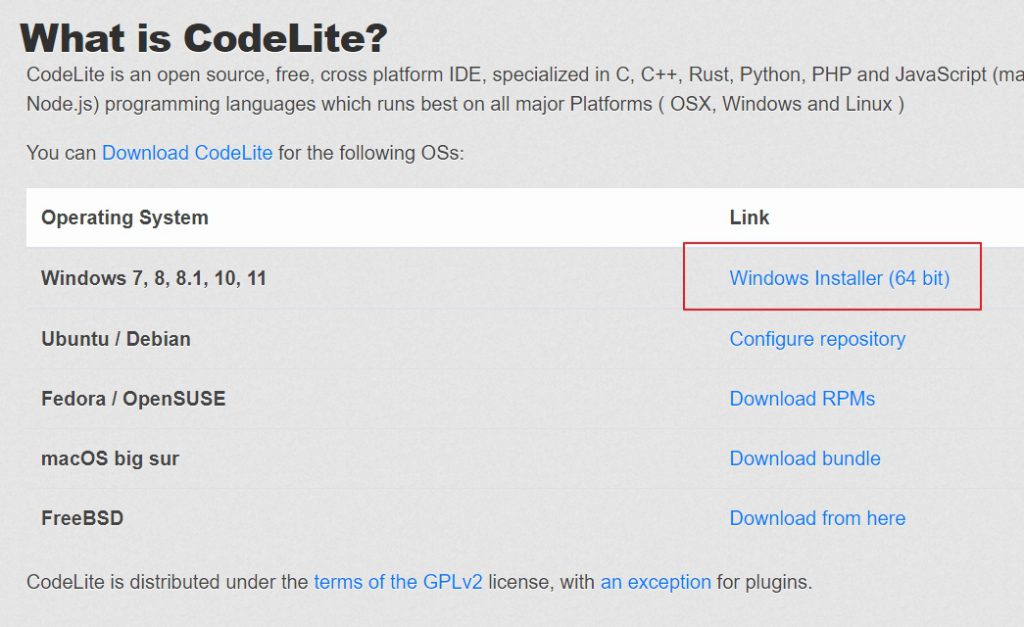The width and height of the screenshot is (1024, 627).
Task: Click the Ubuntu / Debian row label
Action: click(x=115, y=339)
